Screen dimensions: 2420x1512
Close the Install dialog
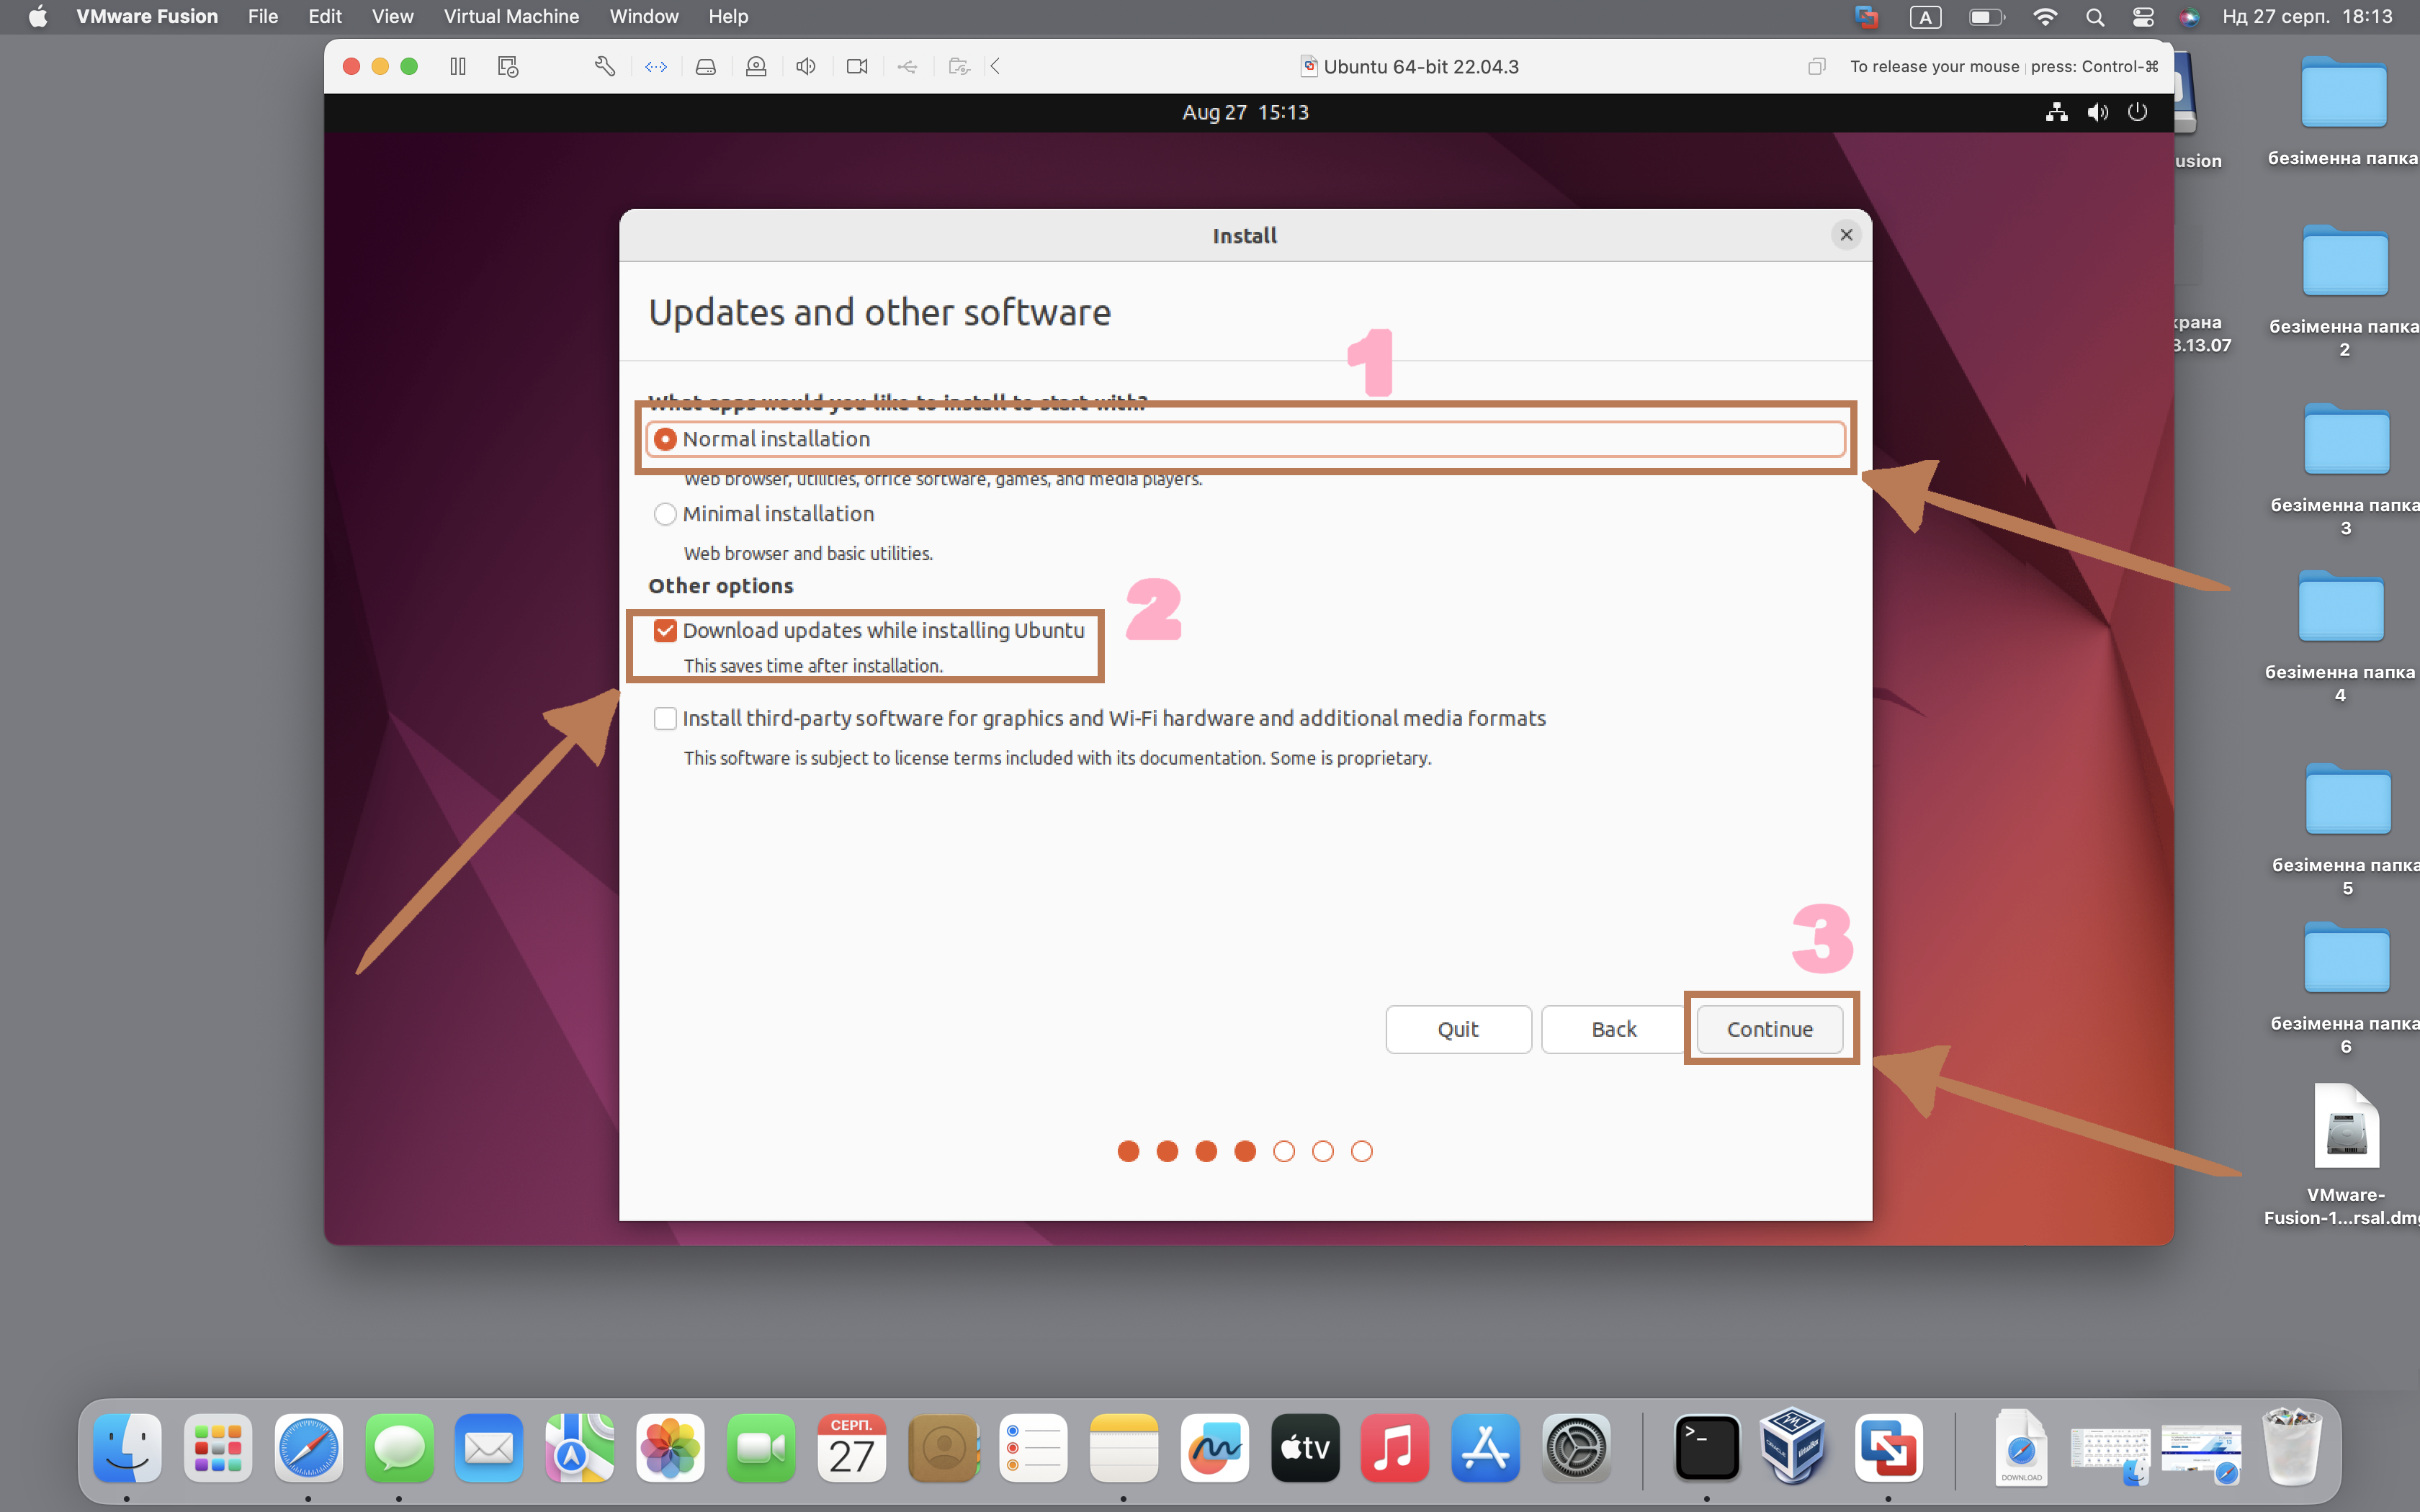(x=1846, y=235)
